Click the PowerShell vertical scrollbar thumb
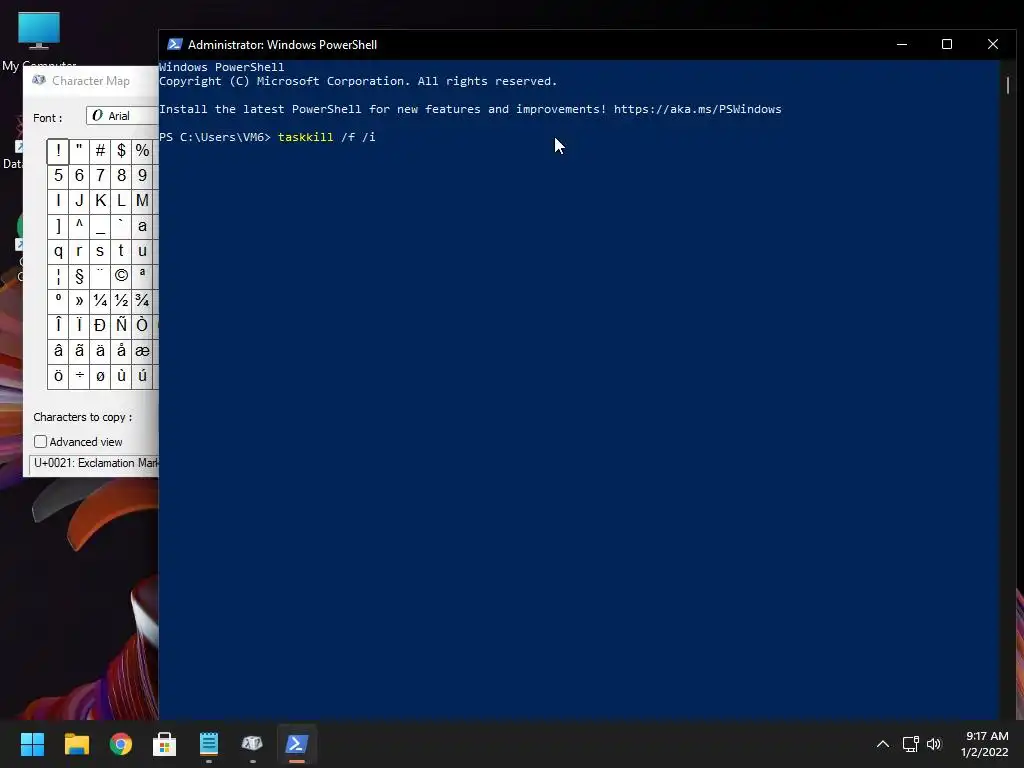1024x768 pixels. (1008, 85)
